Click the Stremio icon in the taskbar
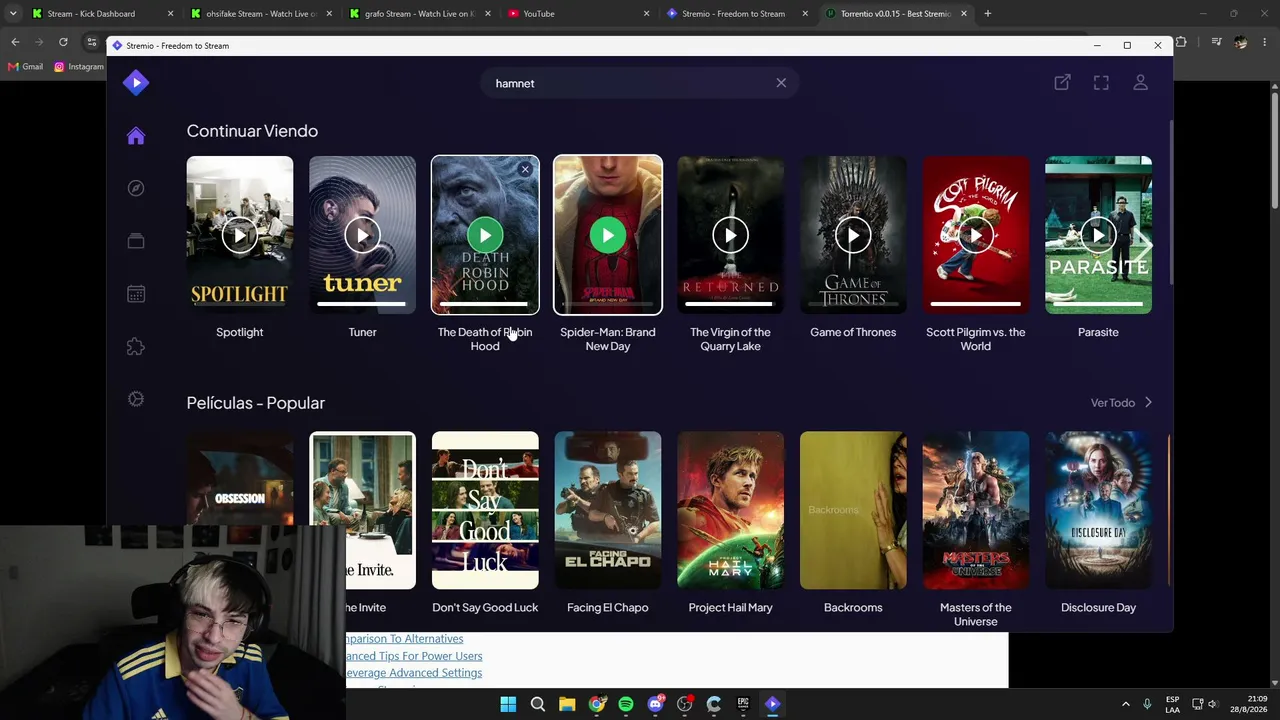This screenshot has width=1280, height=720. pyautogui.click(x=772, y=704)
